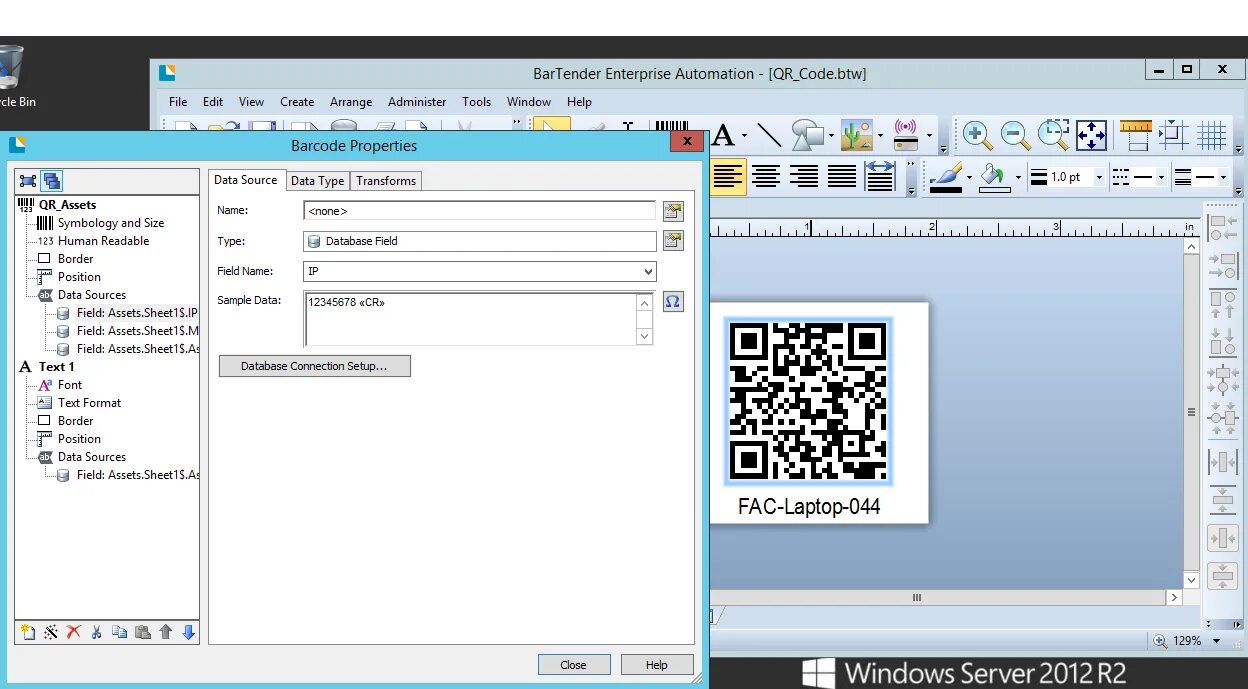
Task: Click the change name icon beside Name
Action: (673, 211)
